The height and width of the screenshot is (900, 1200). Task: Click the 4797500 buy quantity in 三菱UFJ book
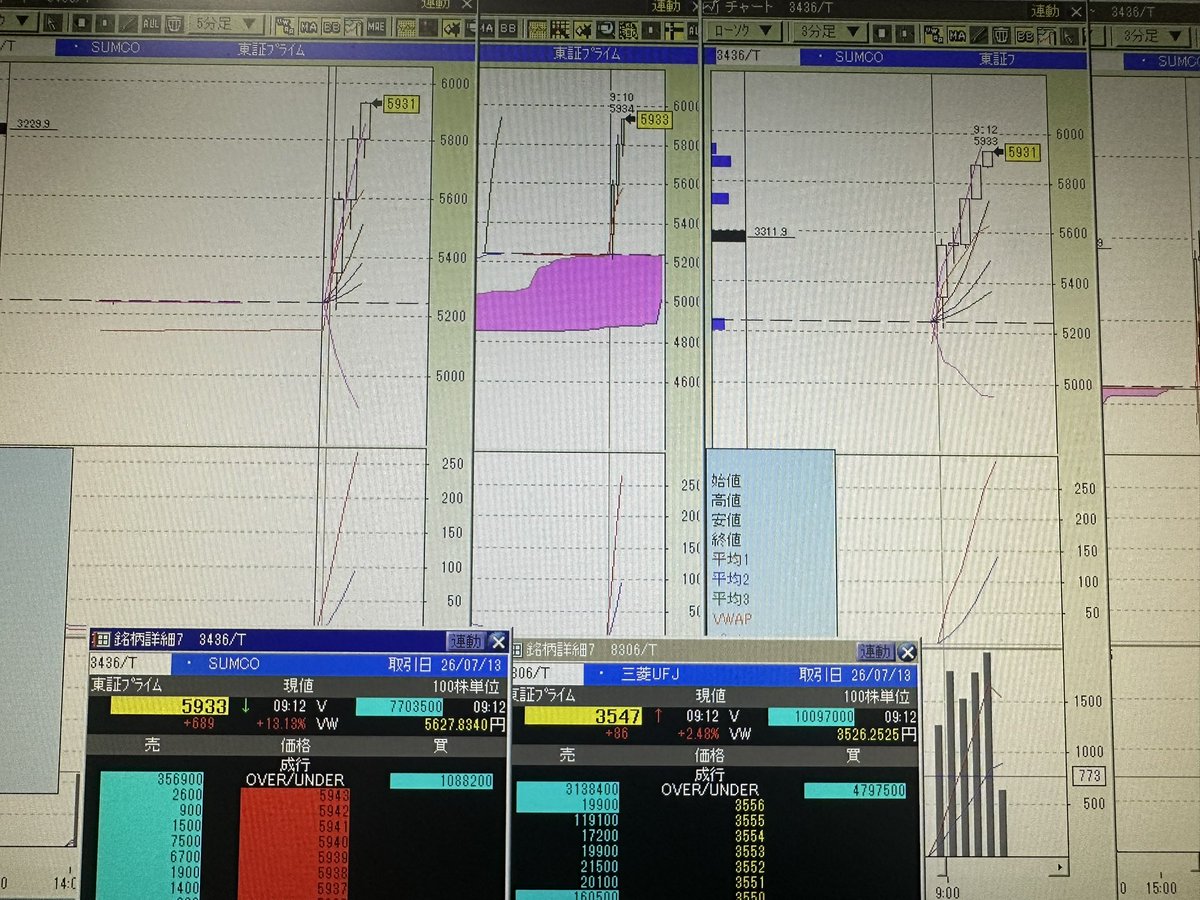pos(855,790)
